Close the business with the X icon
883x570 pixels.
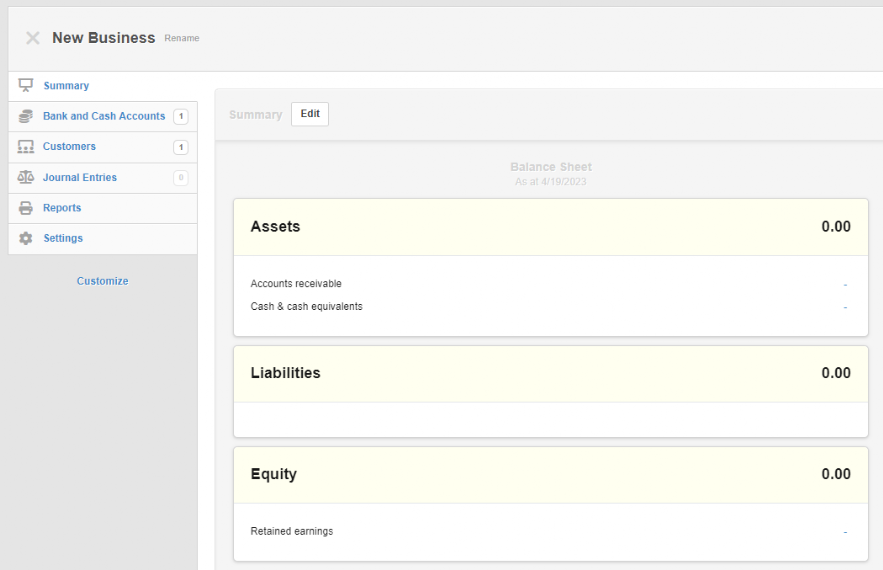(33, 38)
